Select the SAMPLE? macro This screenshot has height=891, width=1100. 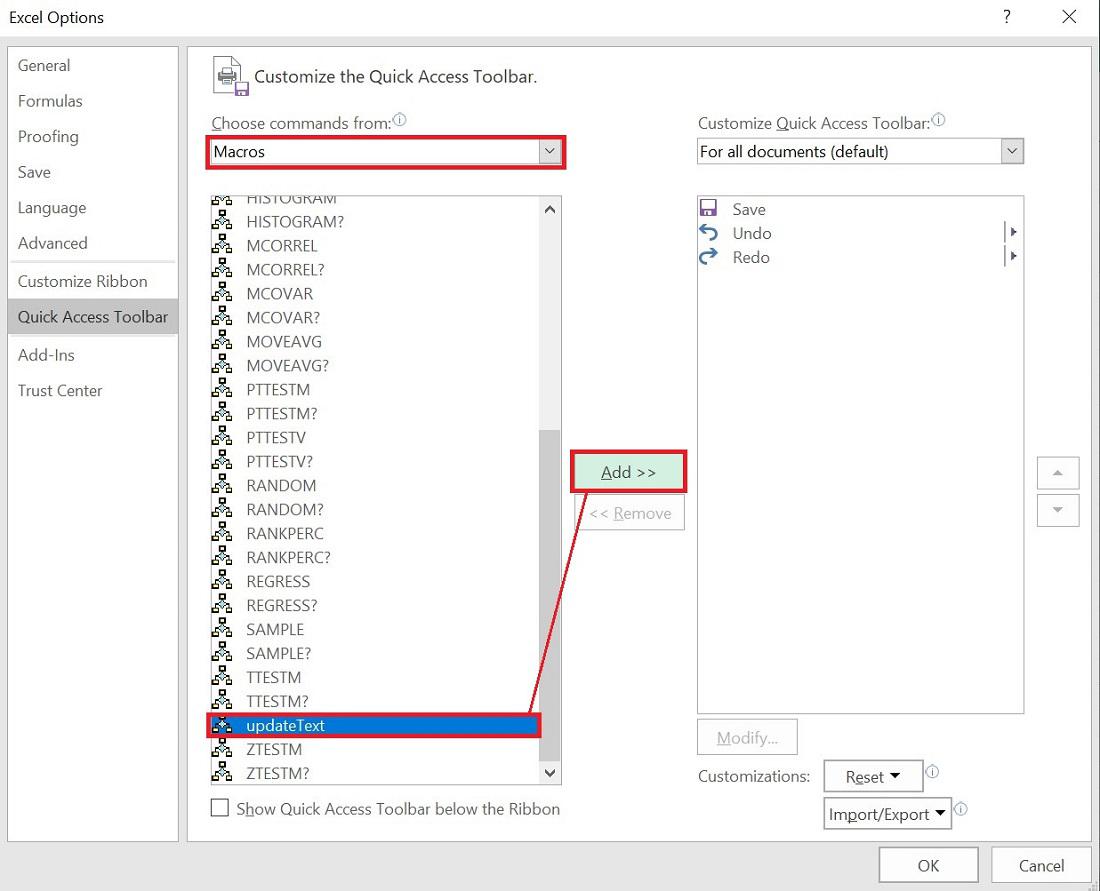pyautogui.click(x=375, y=653)
